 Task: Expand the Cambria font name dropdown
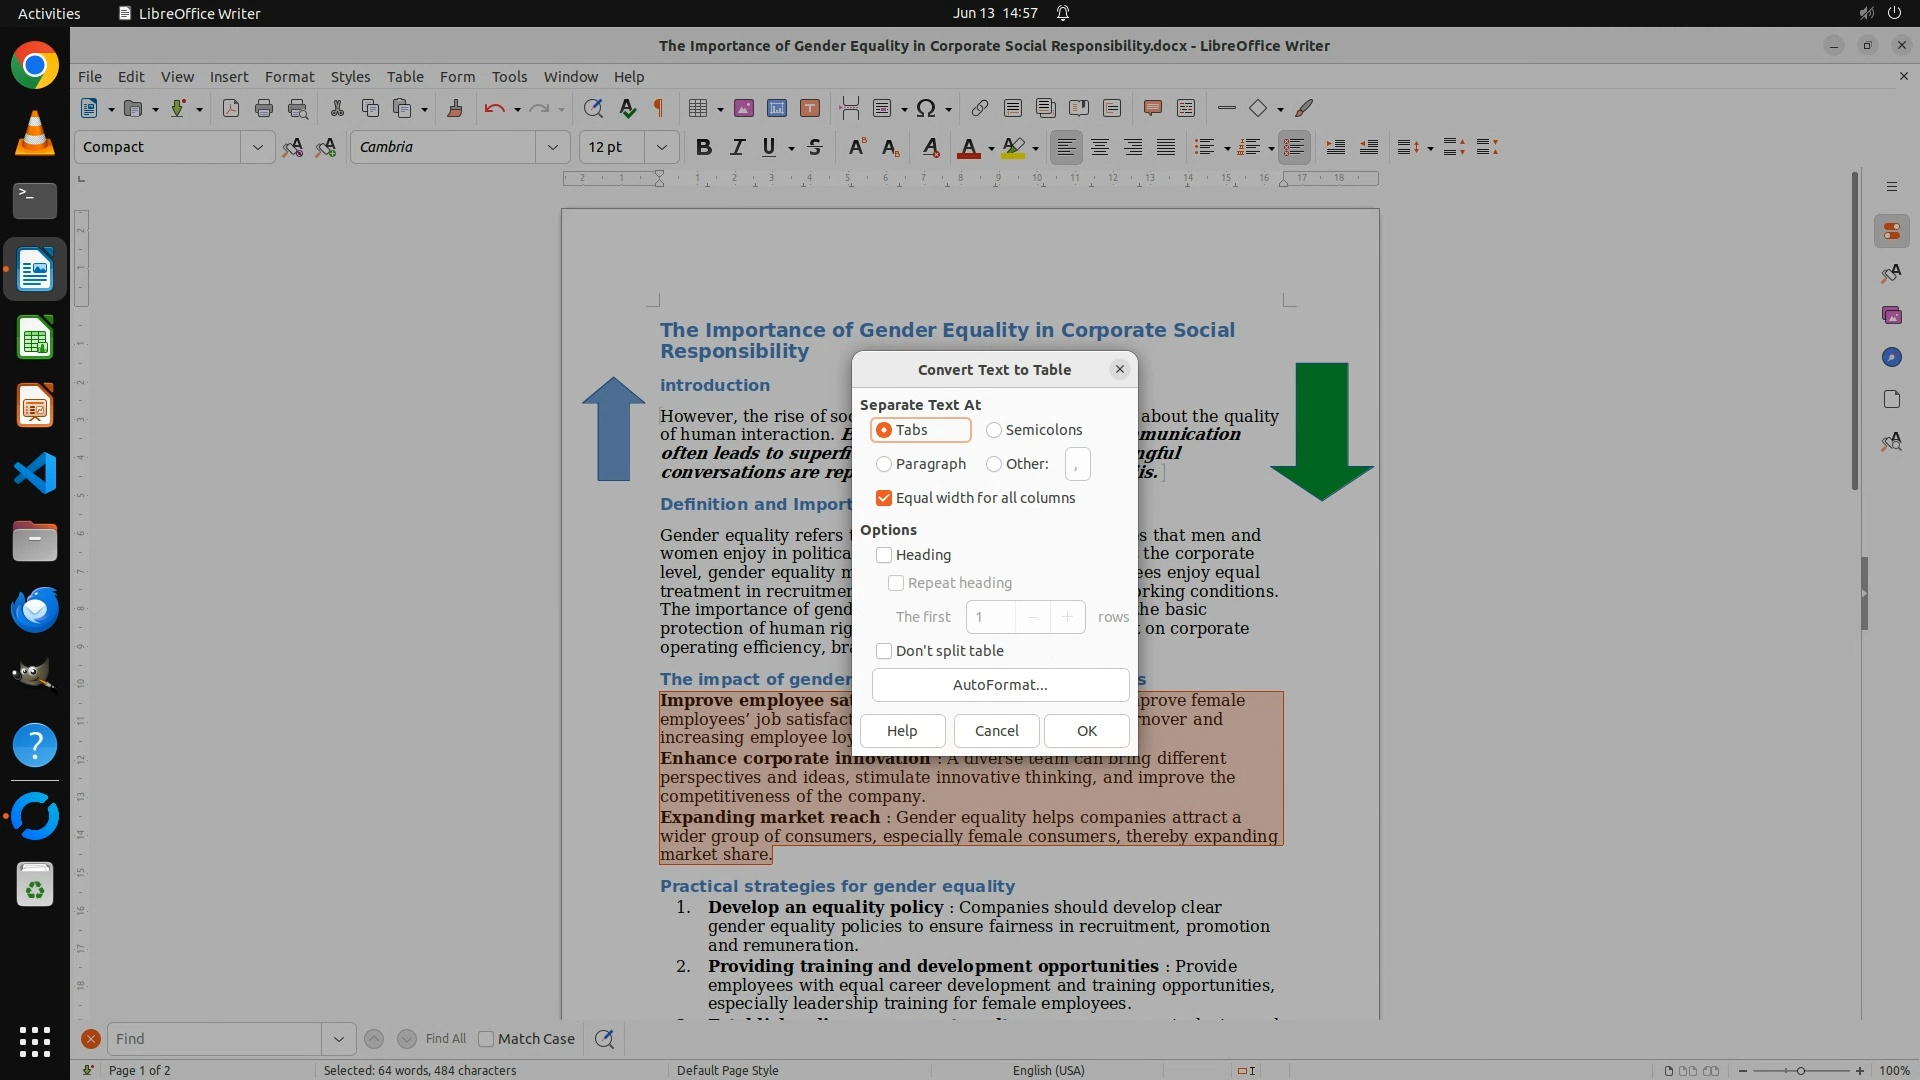click(x=552, y=147)
